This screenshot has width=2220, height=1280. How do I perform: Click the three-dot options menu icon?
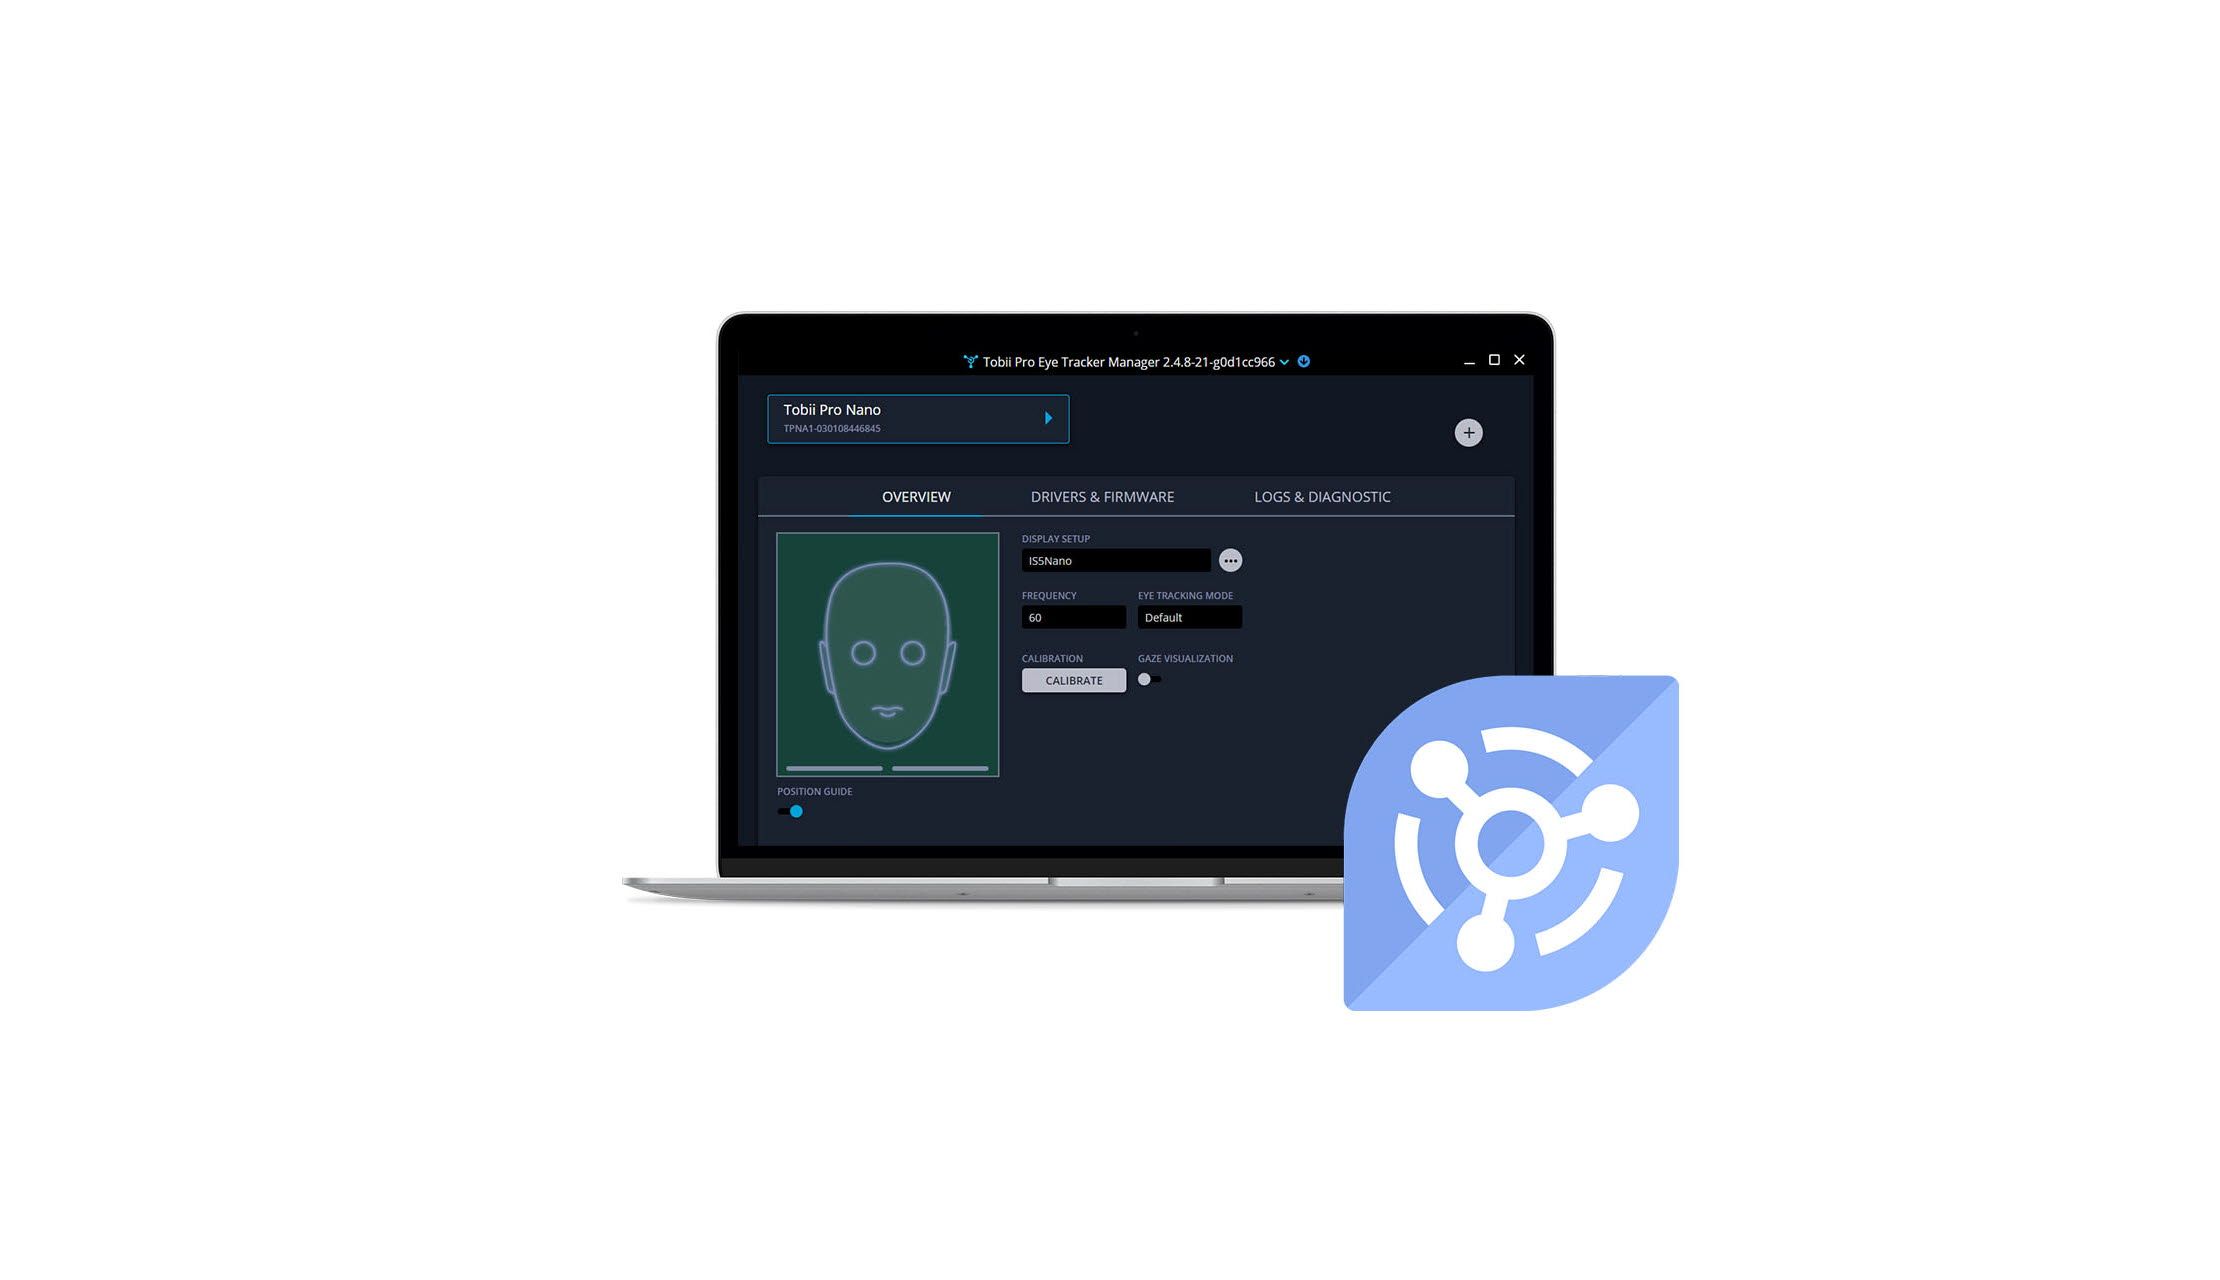(x=1230, y=560)
